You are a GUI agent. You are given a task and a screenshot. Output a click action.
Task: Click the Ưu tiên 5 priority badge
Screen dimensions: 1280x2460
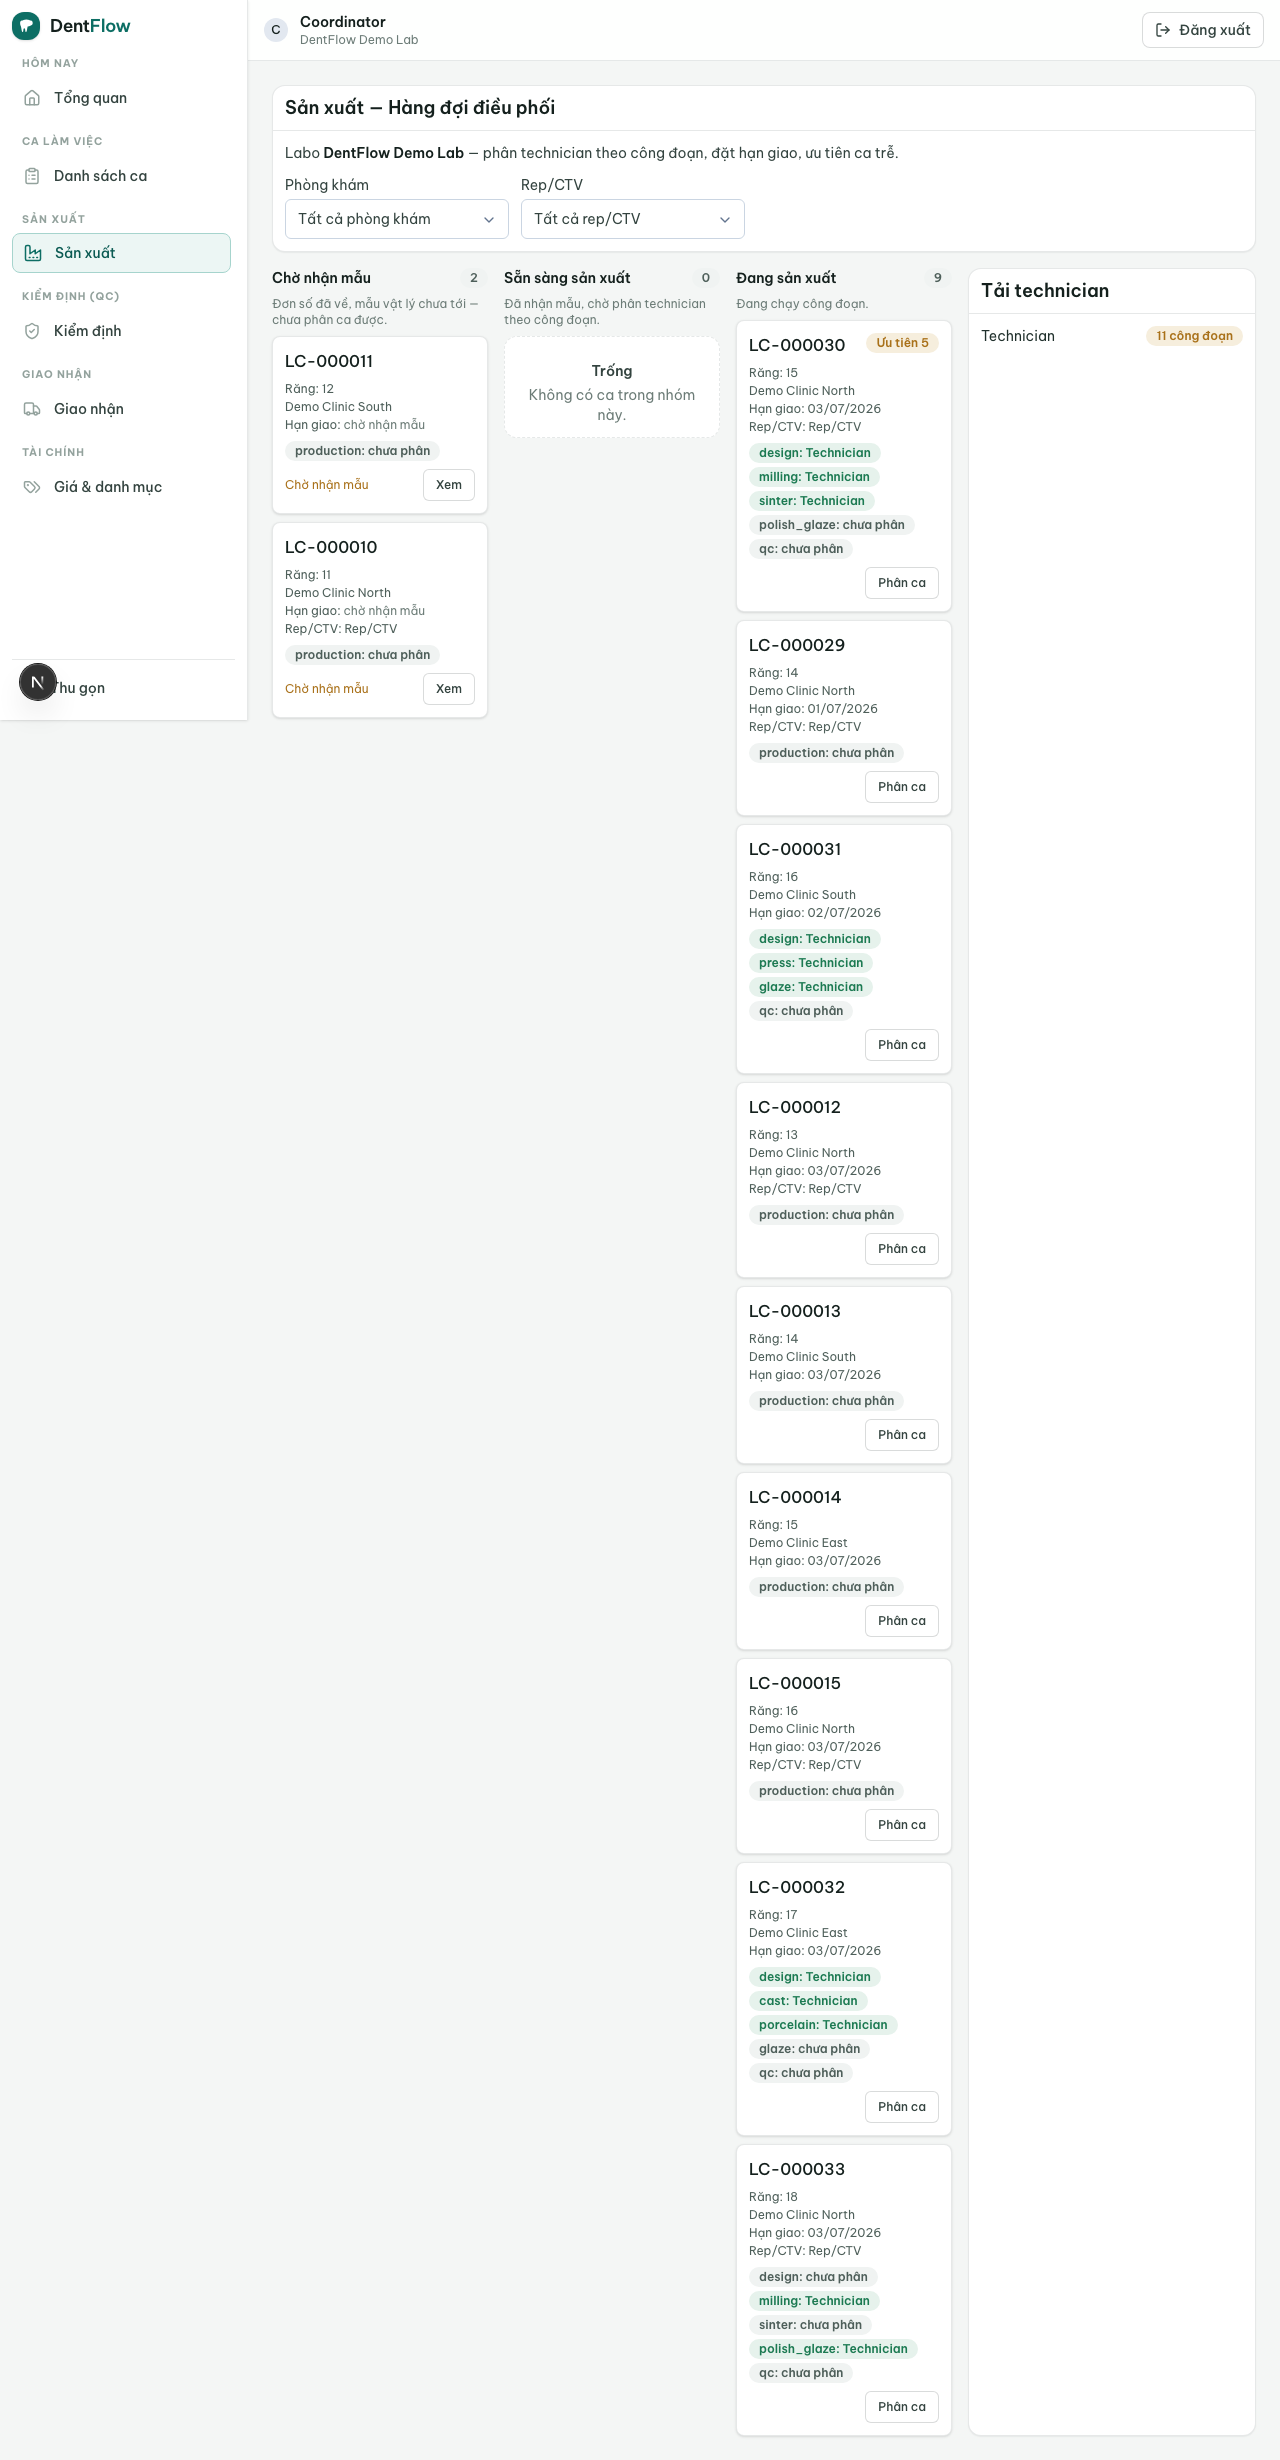click(x=902, y=343)
